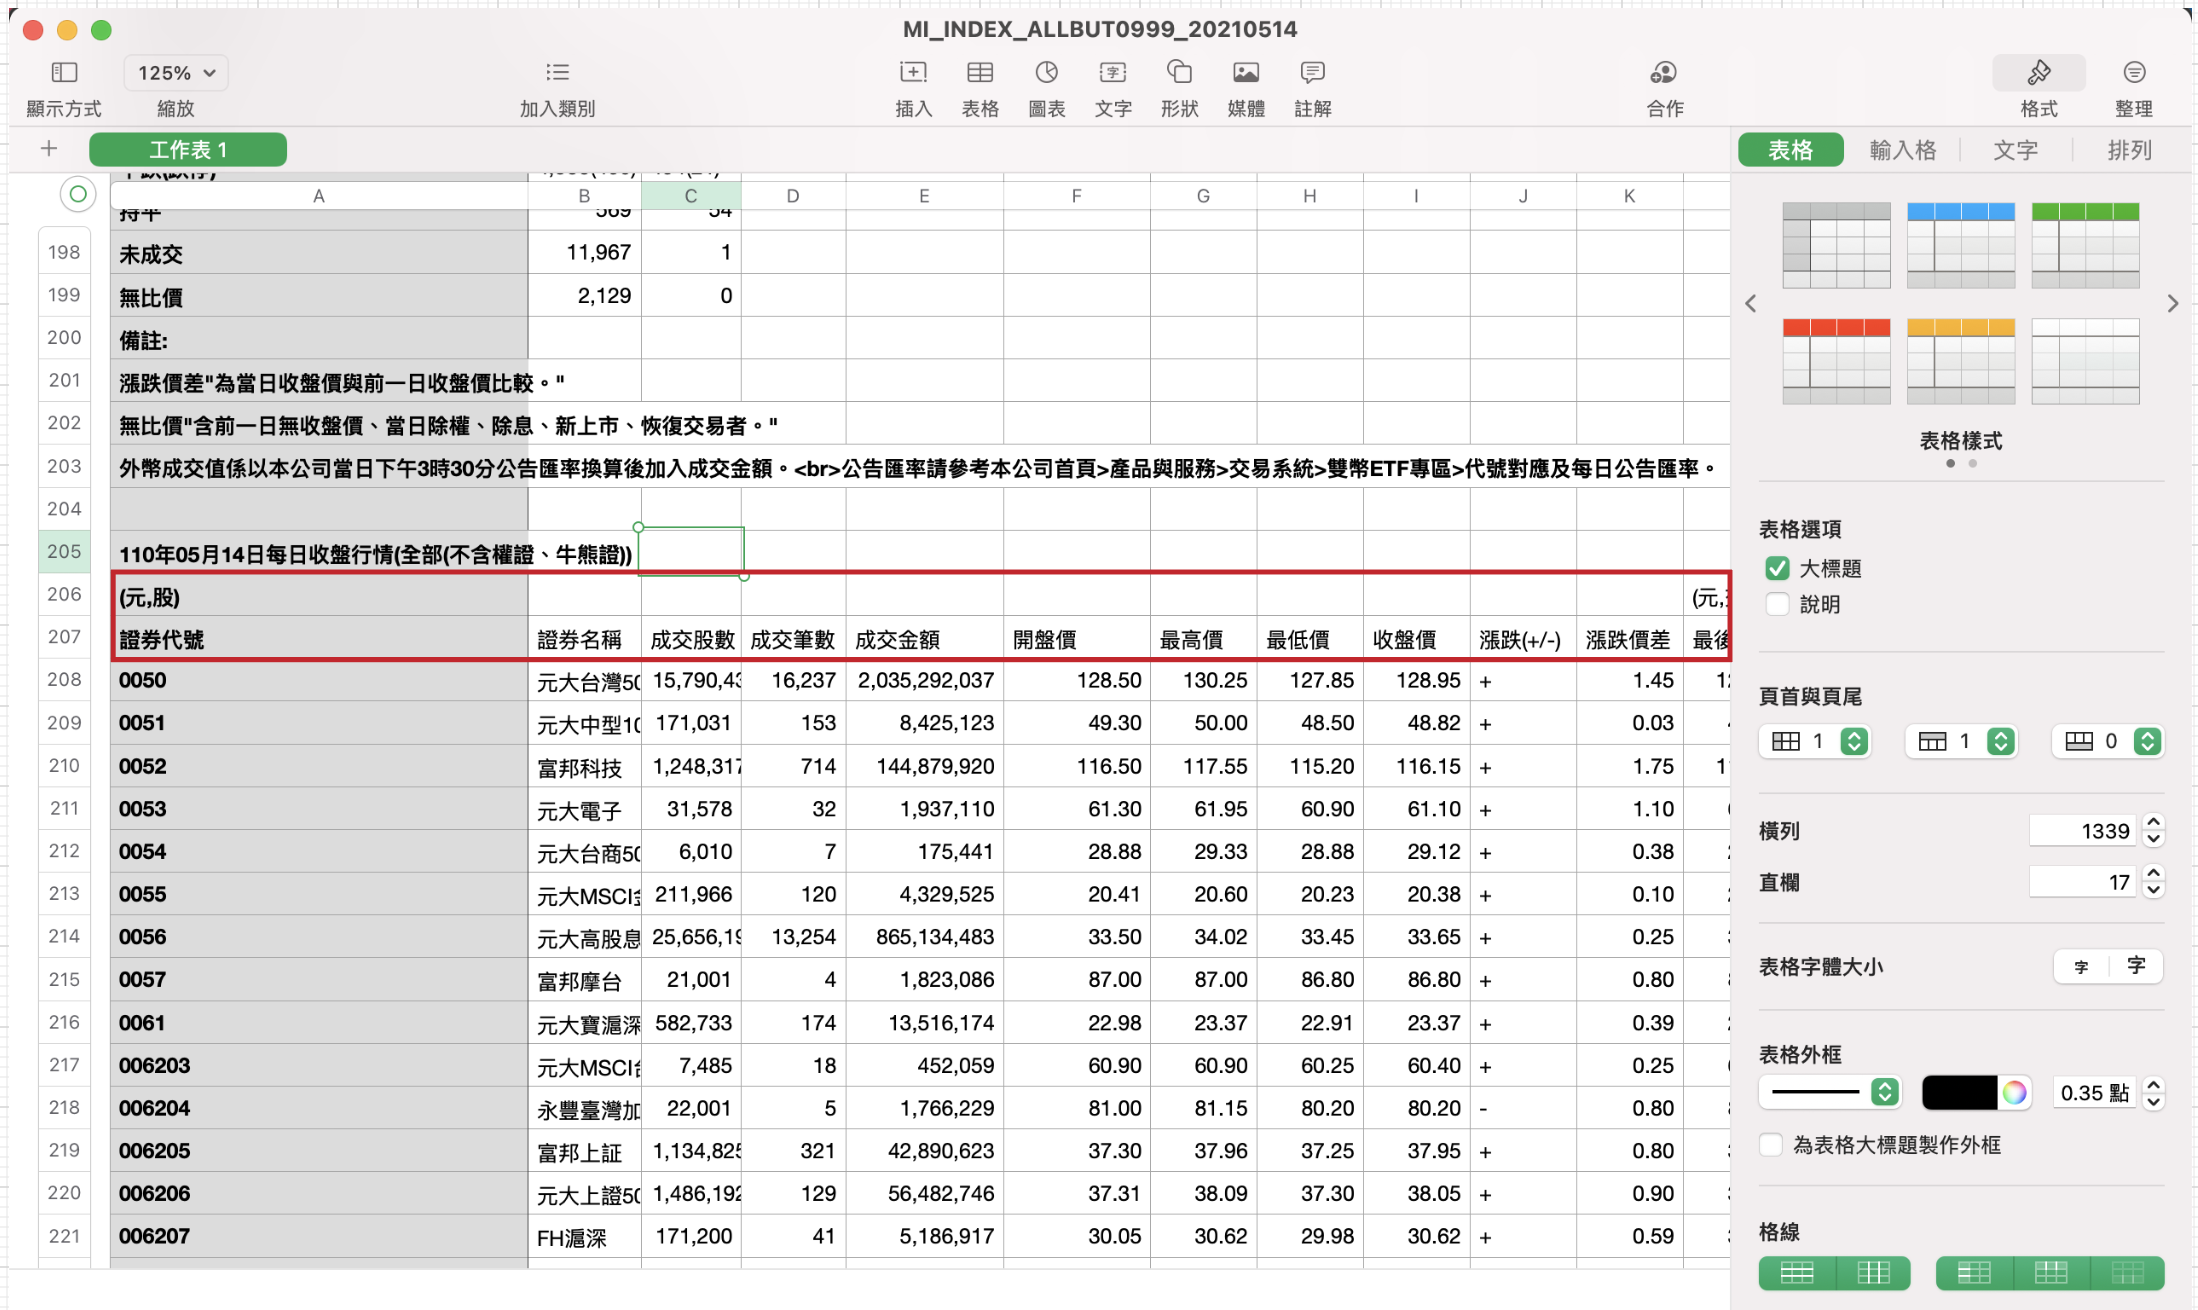Click the 收盤價 column header cell
Image resolution: width=2198 pixels, height=1310 pixels.
tap(1416, 639)
